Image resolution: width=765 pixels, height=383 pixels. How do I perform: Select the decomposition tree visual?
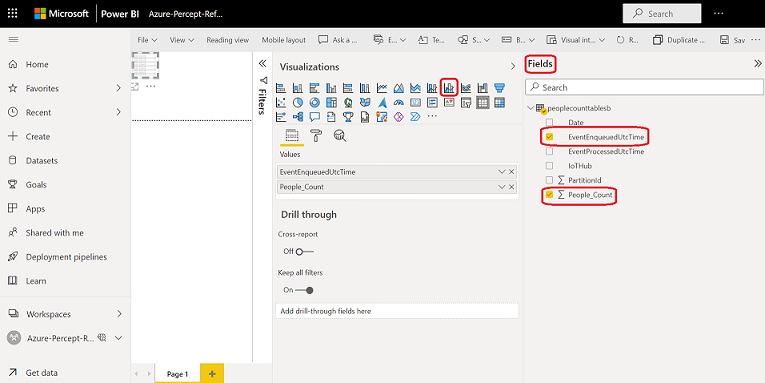298,117
